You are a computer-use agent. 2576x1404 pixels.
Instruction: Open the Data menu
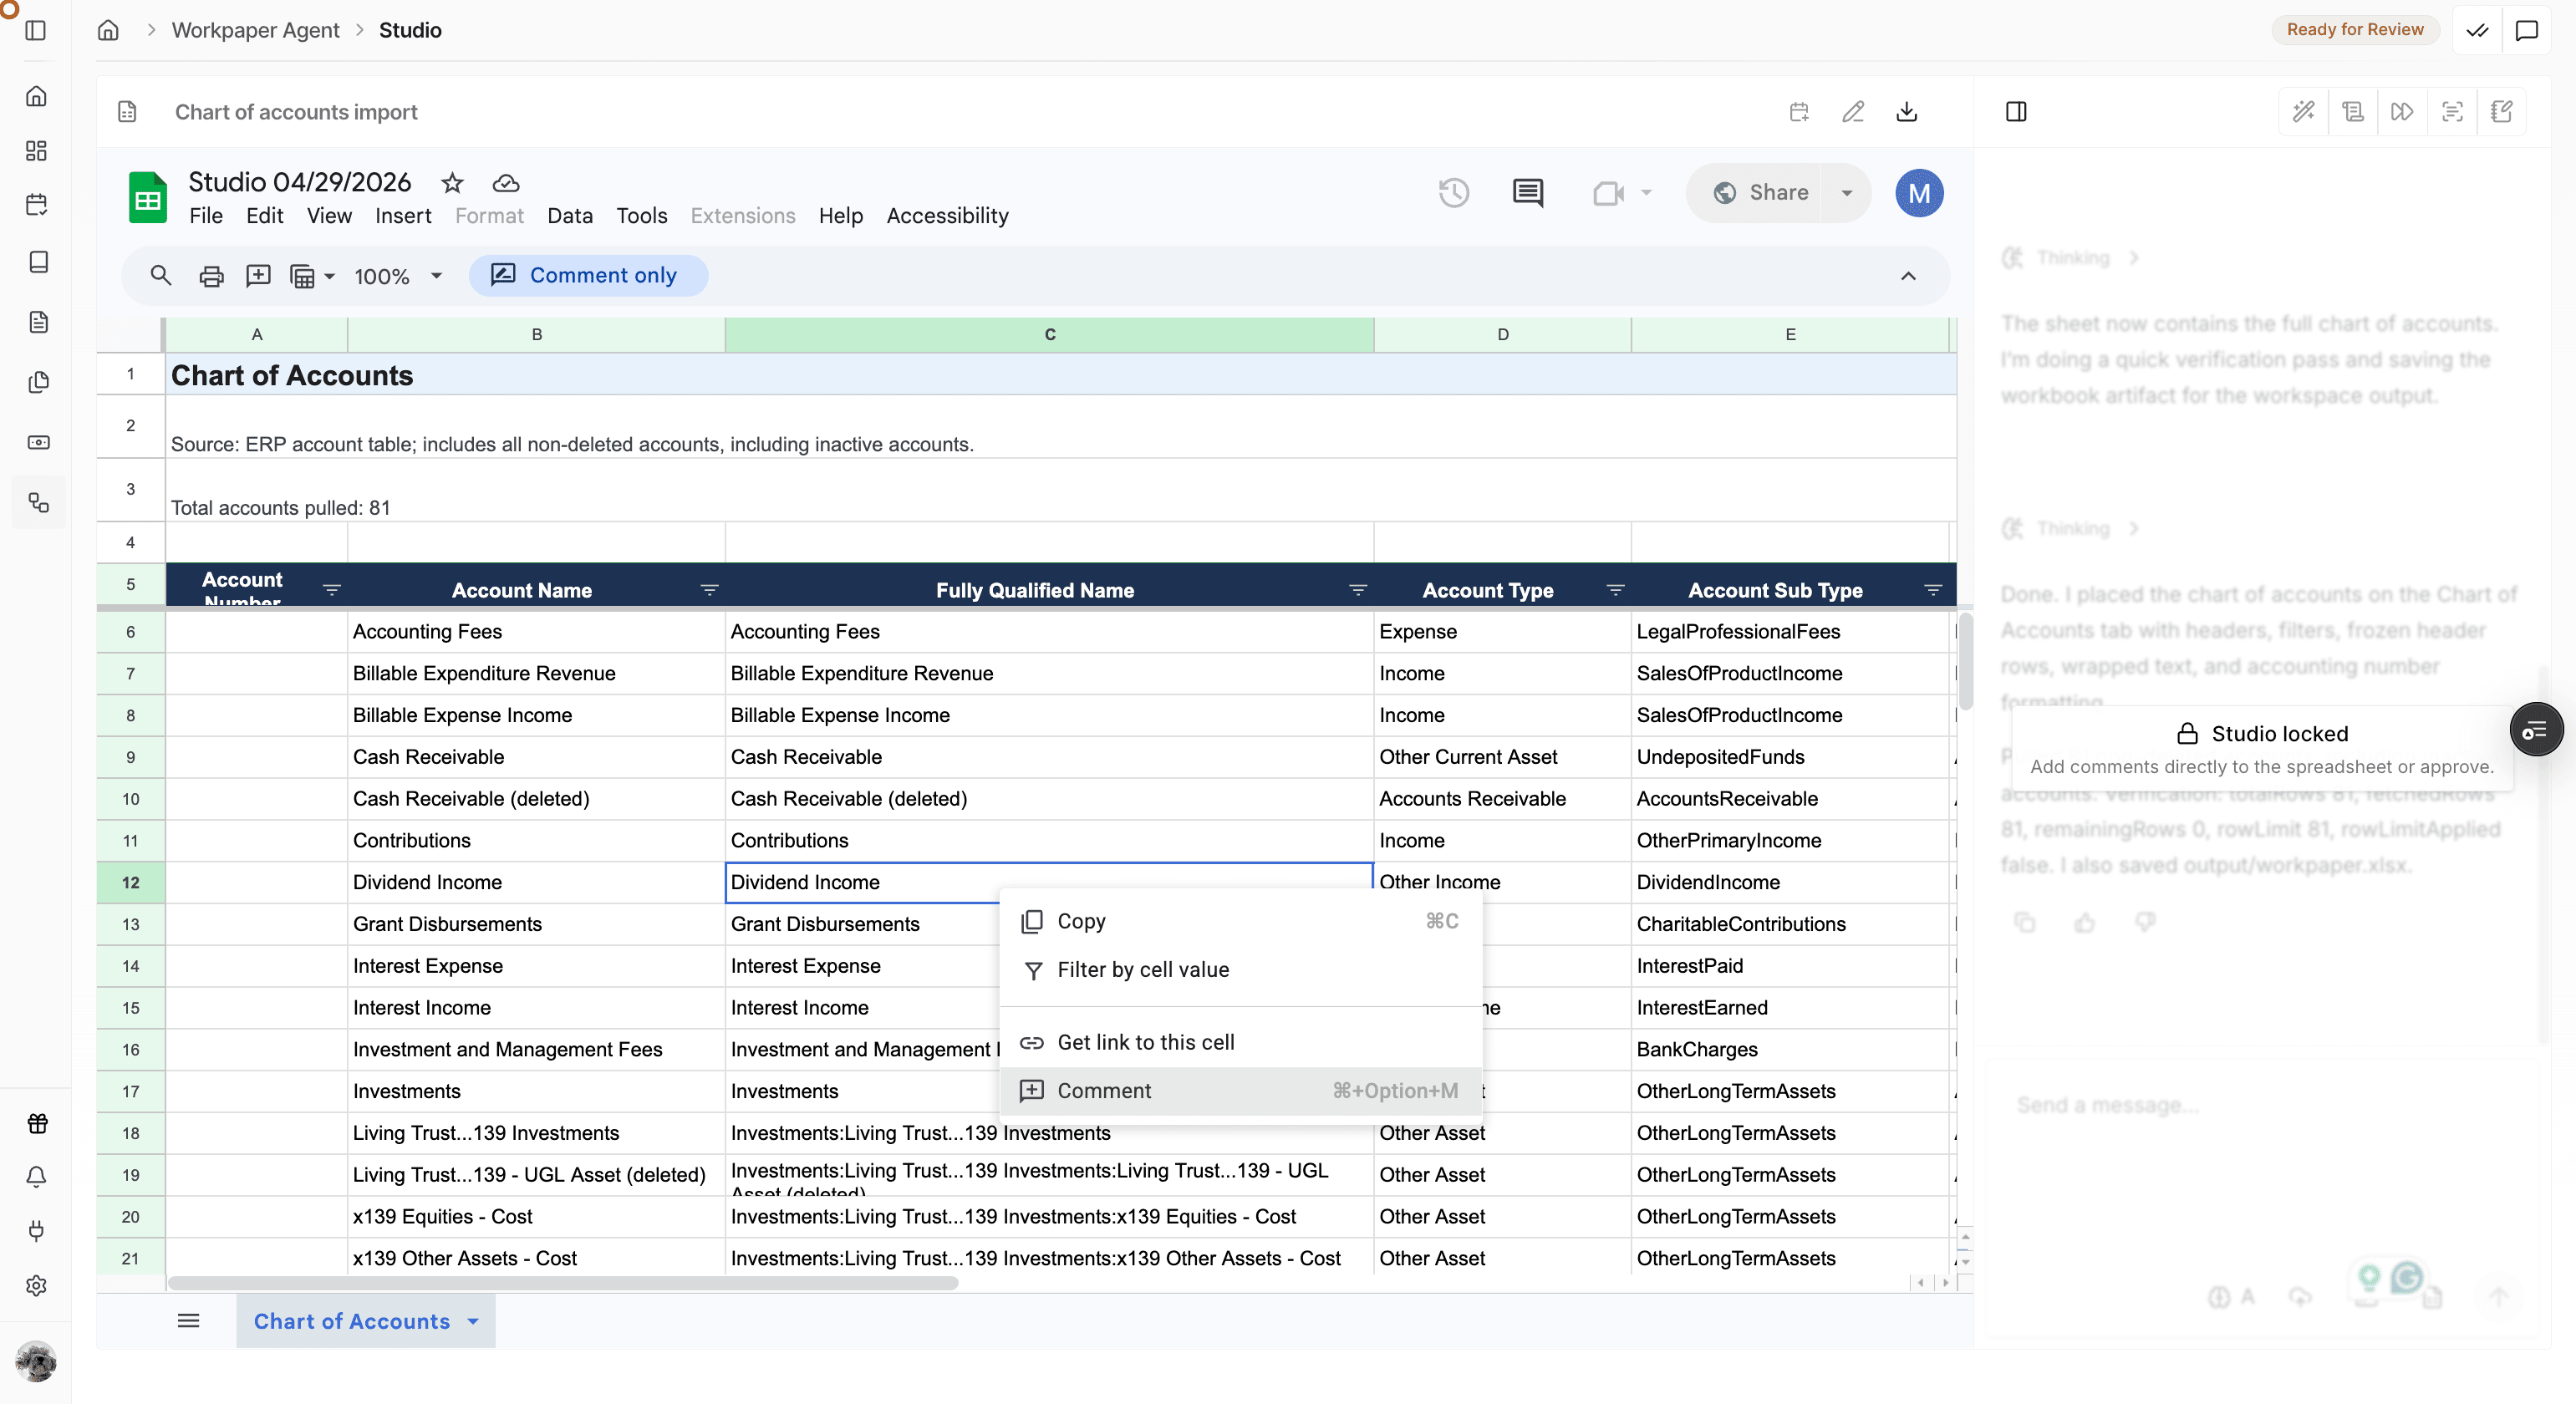tap(570, 216)
